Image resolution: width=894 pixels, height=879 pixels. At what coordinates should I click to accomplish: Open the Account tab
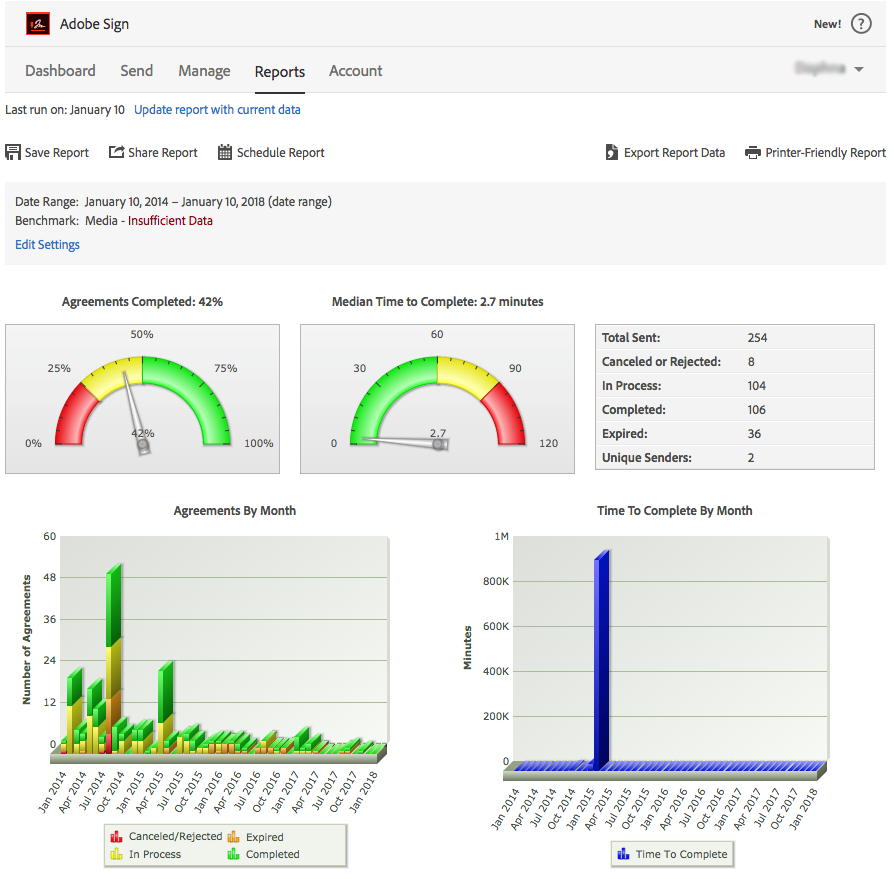pos(355,71)
